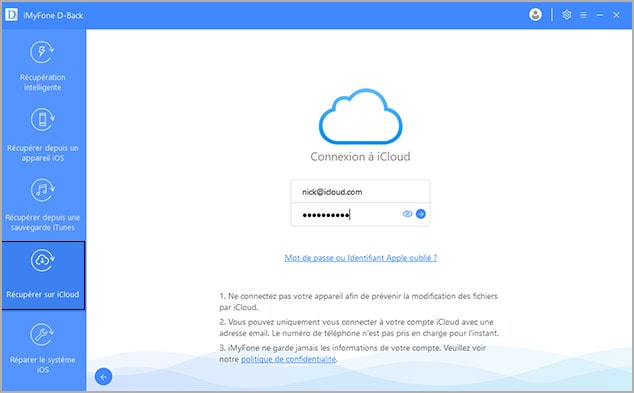Close the iMyFone D-Back window
Viewport: 634px width, 393px height.
(616, 15)
